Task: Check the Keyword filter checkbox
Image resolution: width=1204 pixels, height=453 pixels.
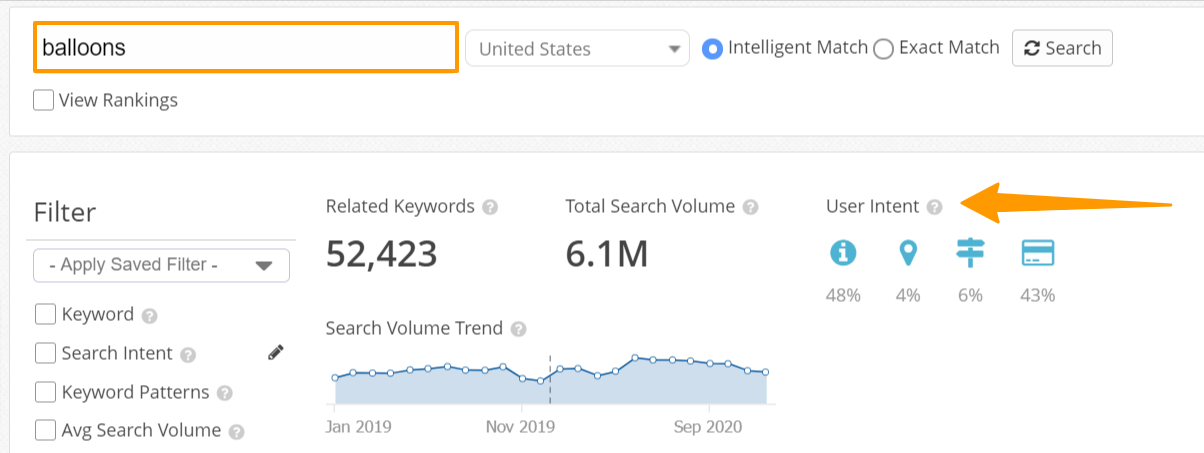Action: click(45, 314)
